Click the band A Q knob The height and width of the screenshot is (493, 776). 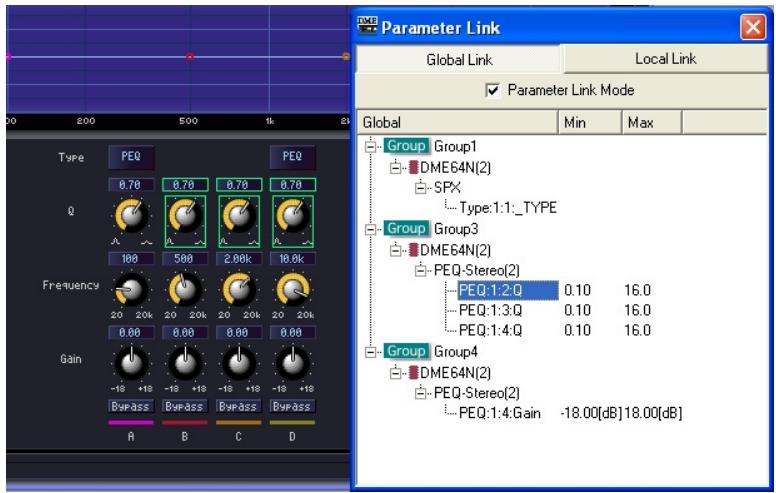(x=131, y=216)
